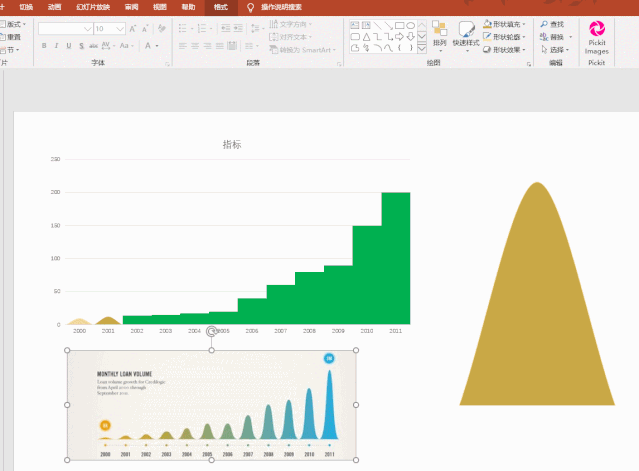Toggle Underline formatting
This screenshot has height=471, width=639.
(69, 46)
